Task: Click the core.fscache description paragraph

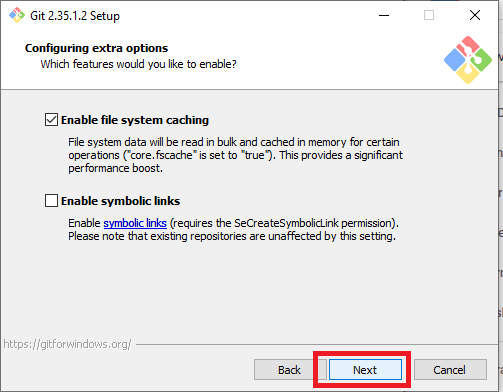Action: 235,155
